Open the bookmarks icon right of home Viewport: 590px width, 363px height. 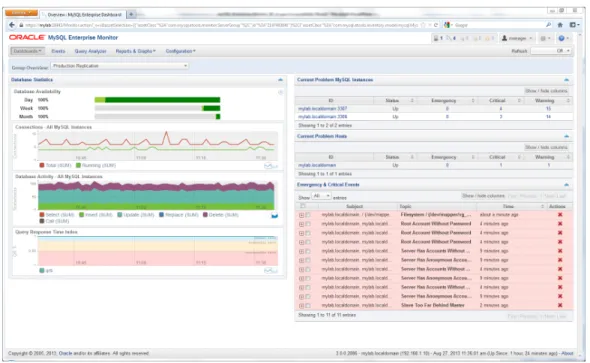click(573, 25)
